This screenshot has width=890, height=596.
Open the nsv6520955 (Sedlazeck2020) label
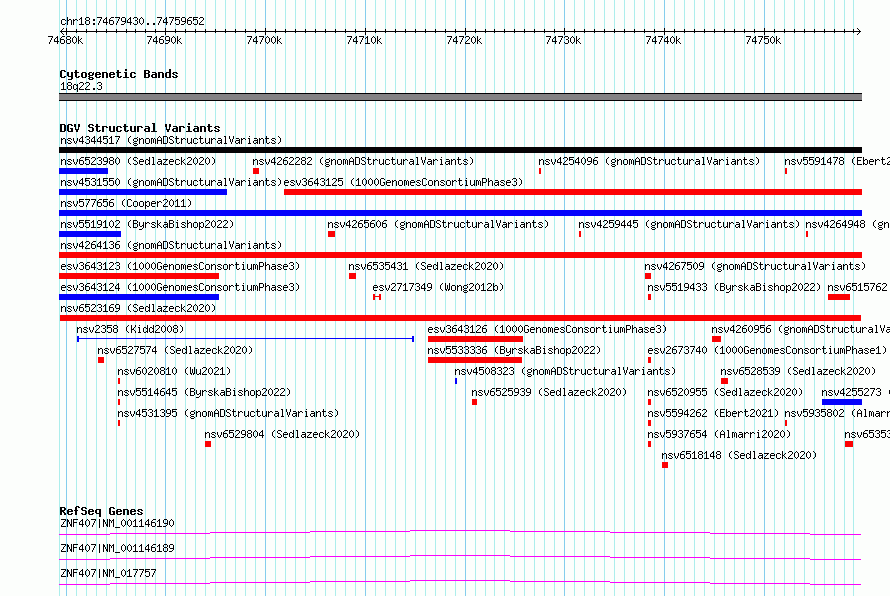click(725, 392)
